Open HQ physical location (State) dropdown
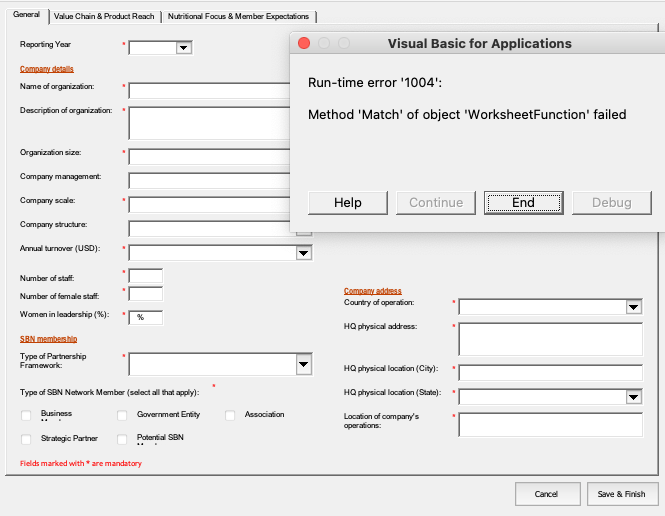Image resolution: width=665 pixels, height=516 pixels. click(x=633, y=397)
